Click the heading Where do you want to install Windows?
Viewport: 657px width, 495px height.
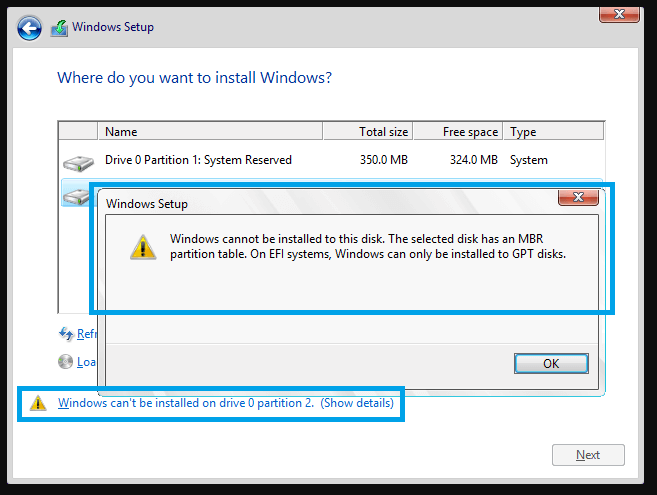pyautogui.click(x=194, y=78)
